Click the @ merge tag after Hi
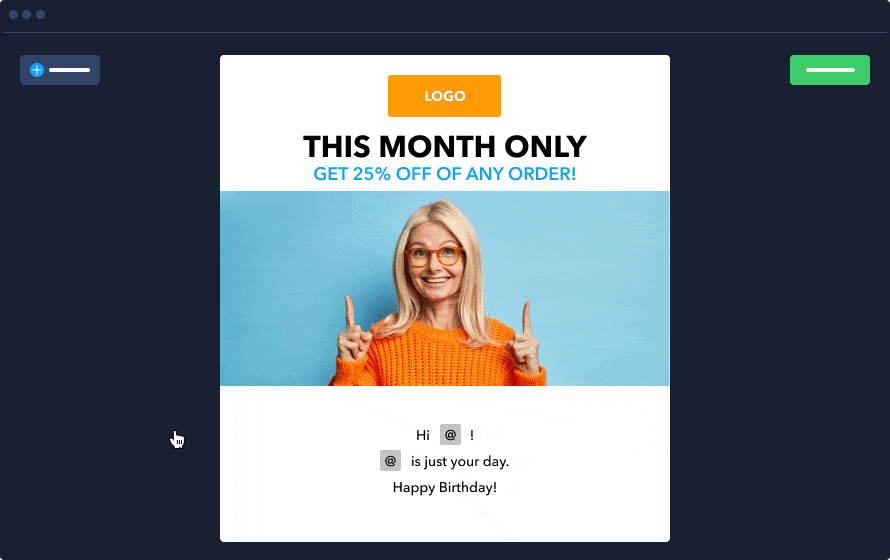Viewport: 890px width, 560px height. [450, 435]
